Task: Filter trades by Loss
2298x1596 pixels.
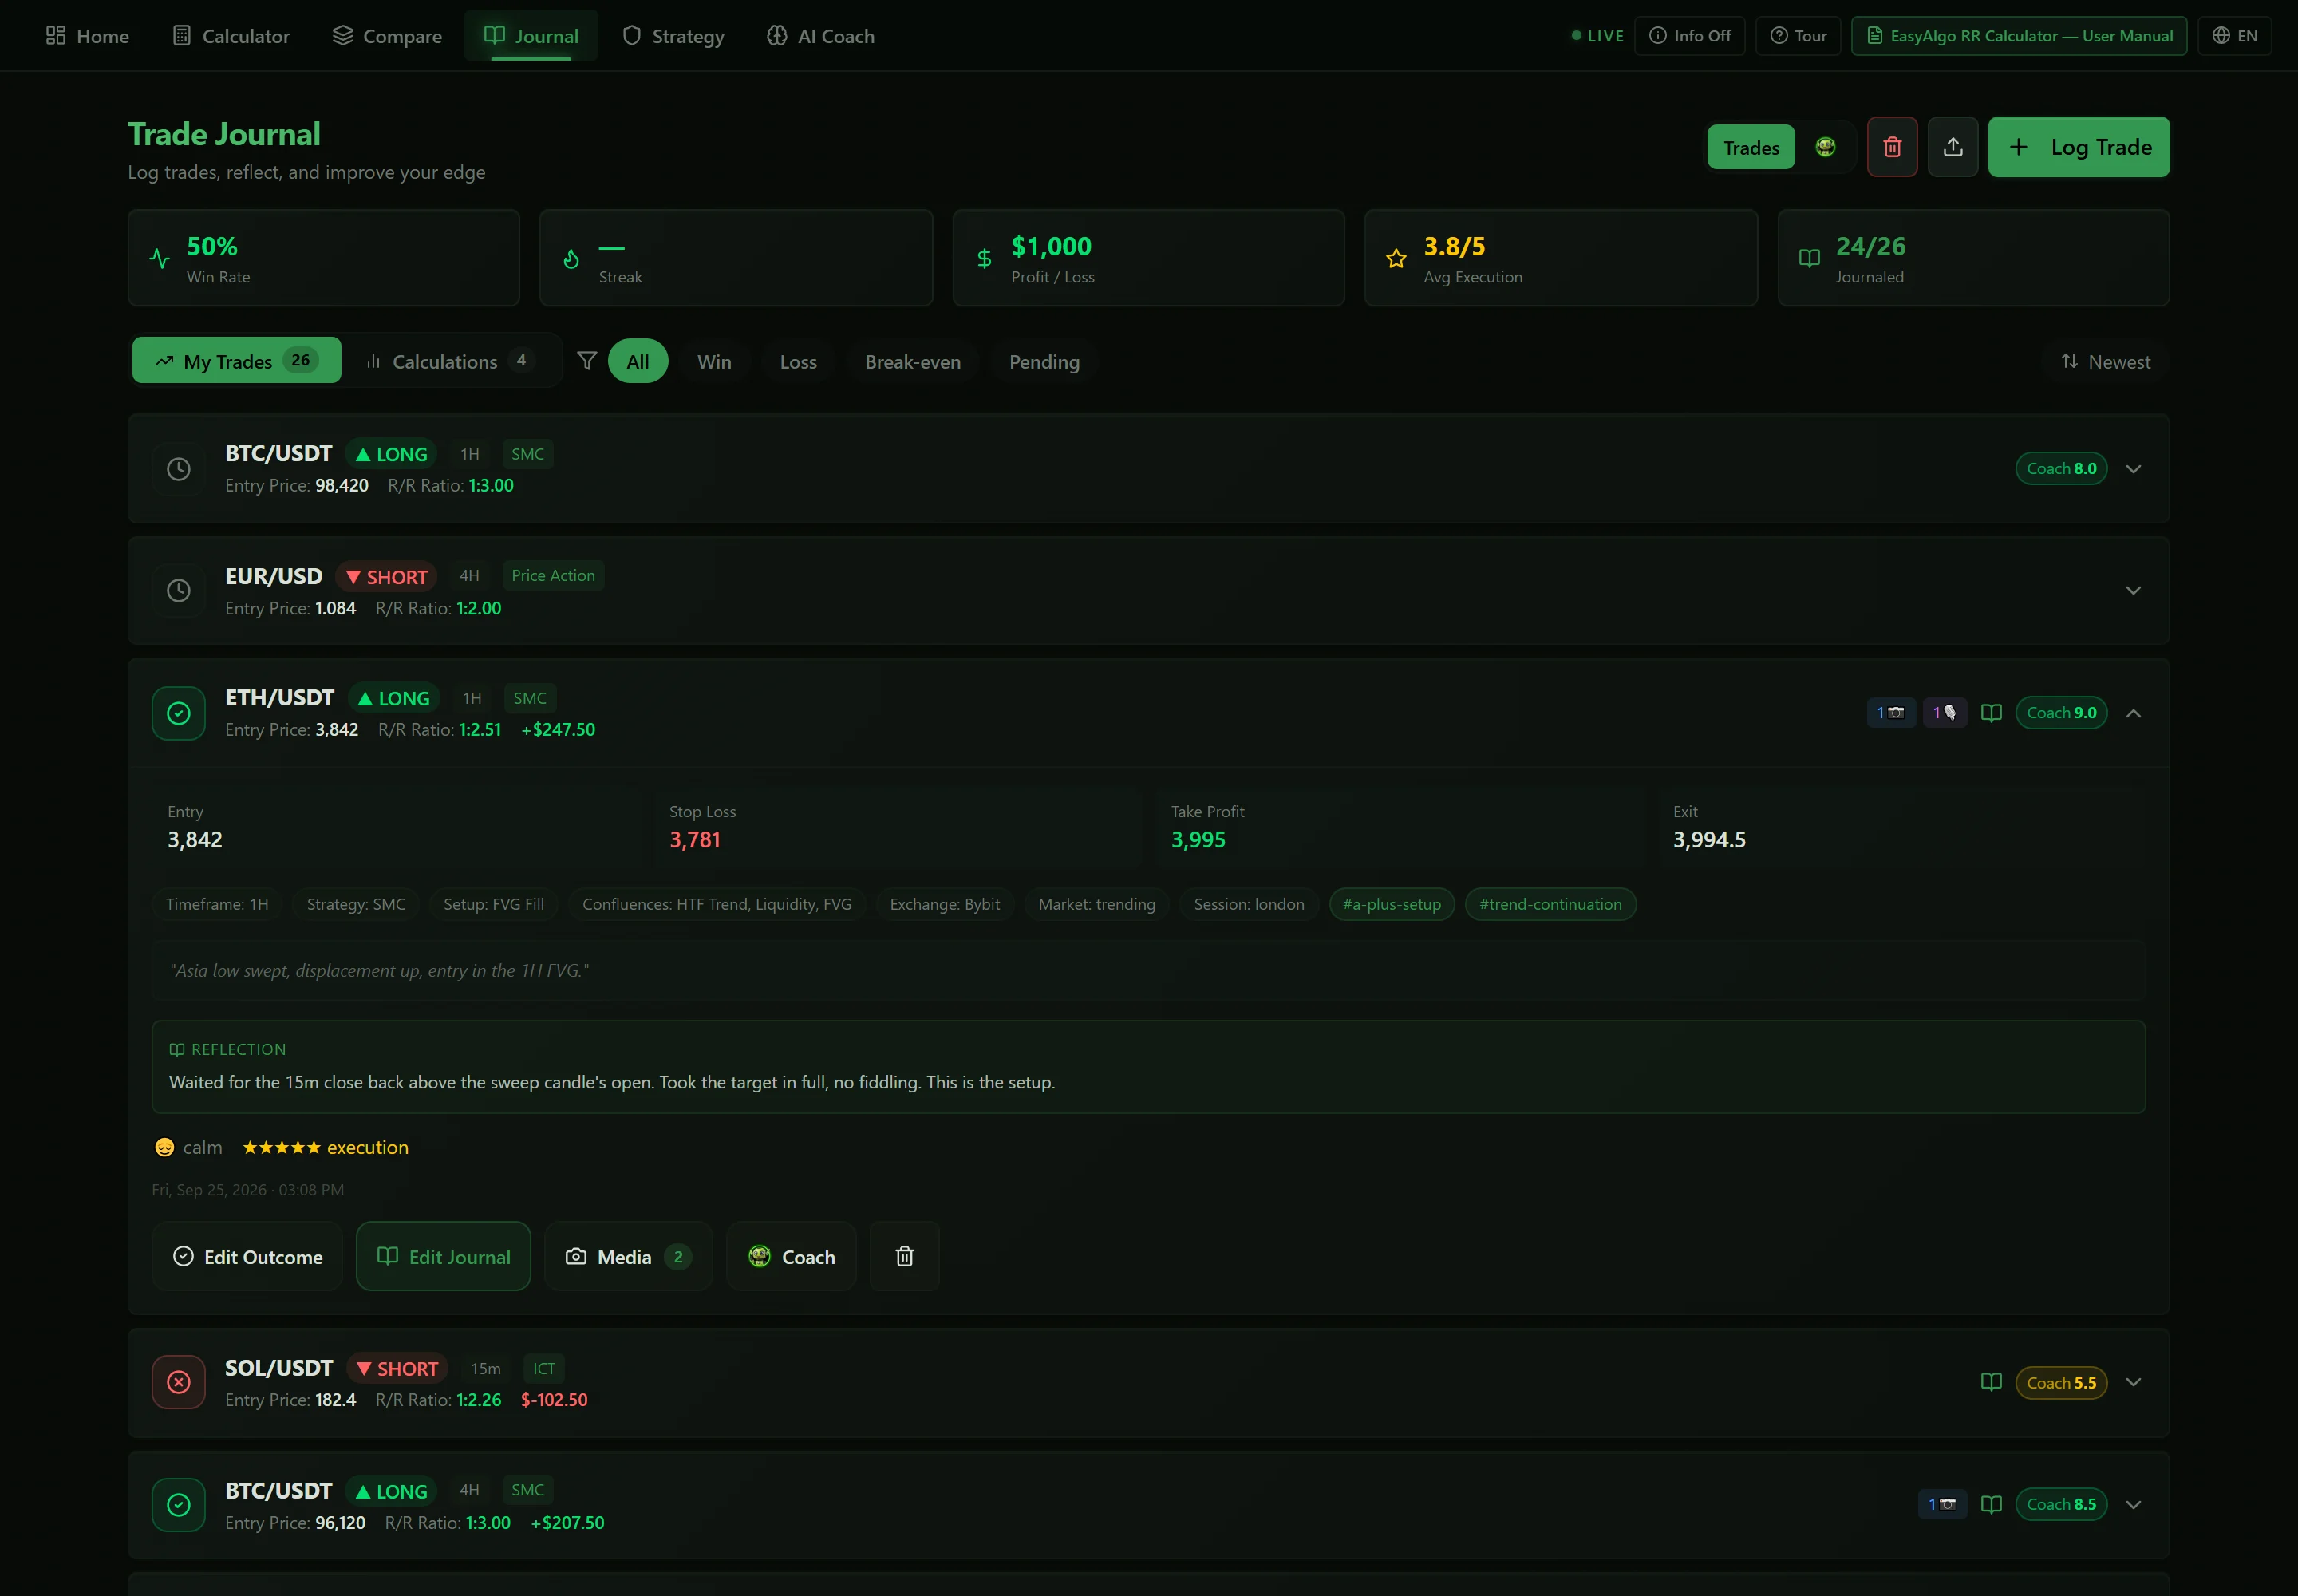Action: click(x=798, y=362)
